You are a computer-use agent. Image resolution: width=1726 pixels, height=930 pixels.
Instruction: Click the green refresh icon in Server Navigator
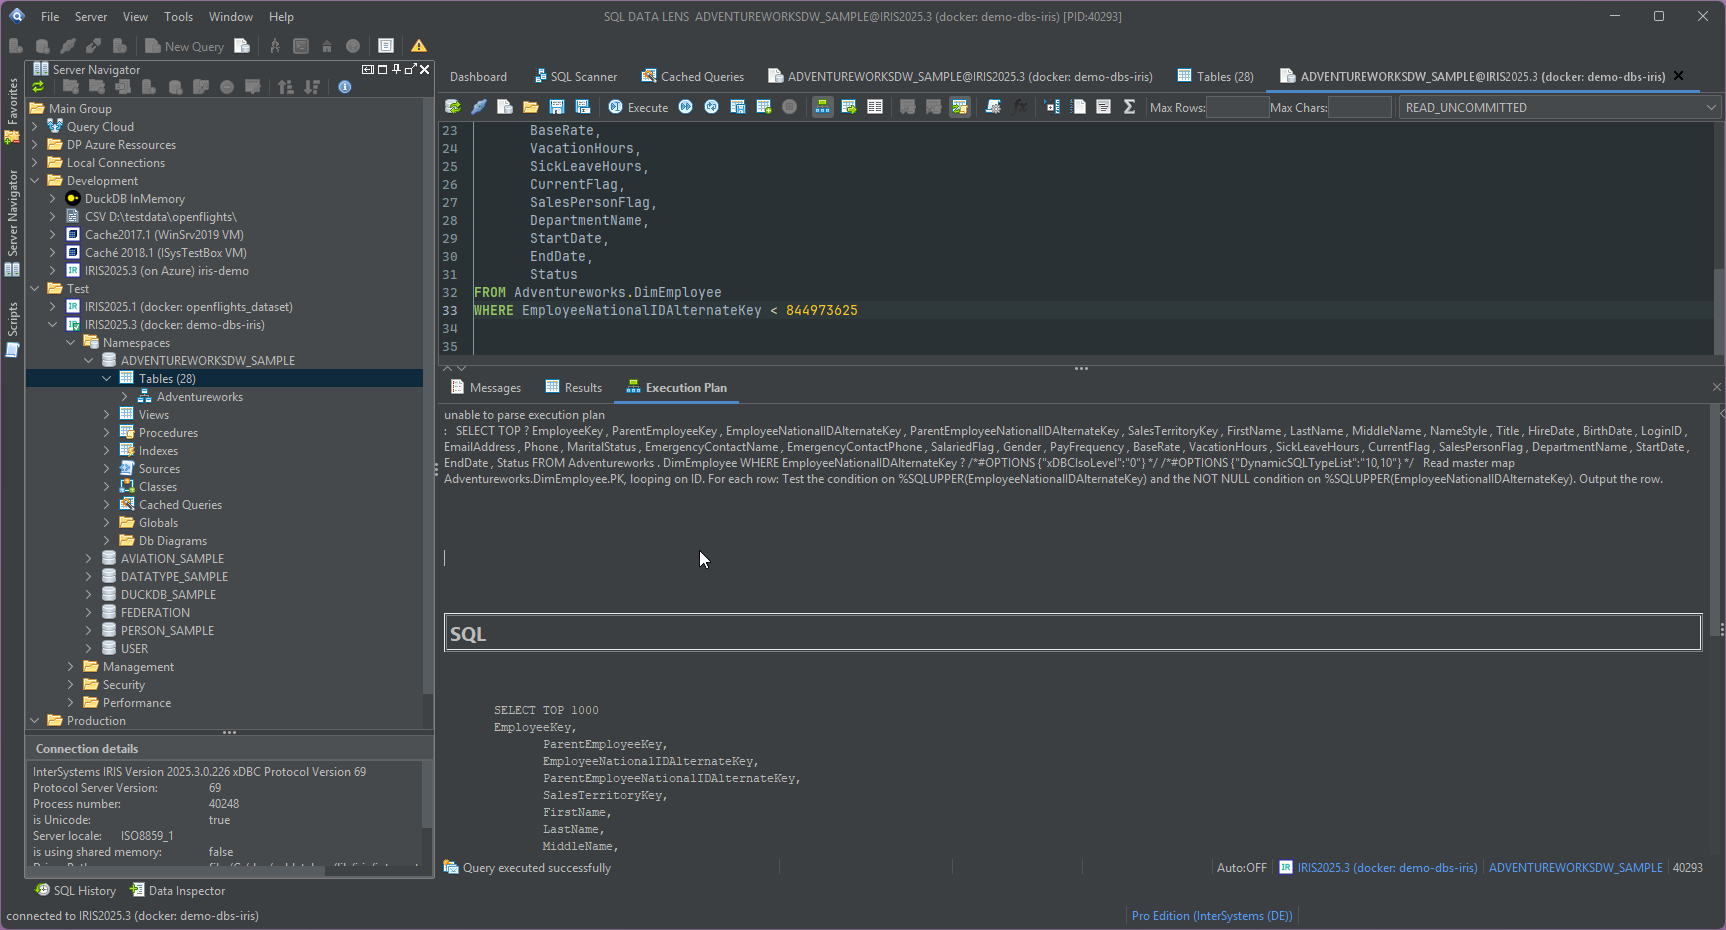click(38, 87)
